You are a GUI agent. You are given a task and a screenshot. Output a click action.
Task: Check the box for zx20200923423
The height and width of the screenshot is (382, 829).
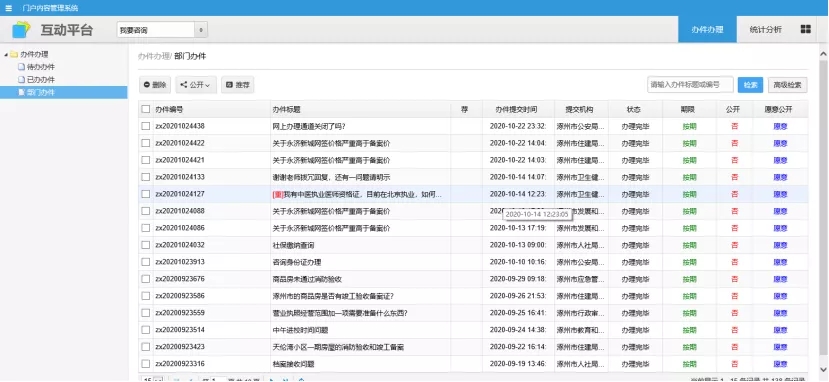[146, 347]
